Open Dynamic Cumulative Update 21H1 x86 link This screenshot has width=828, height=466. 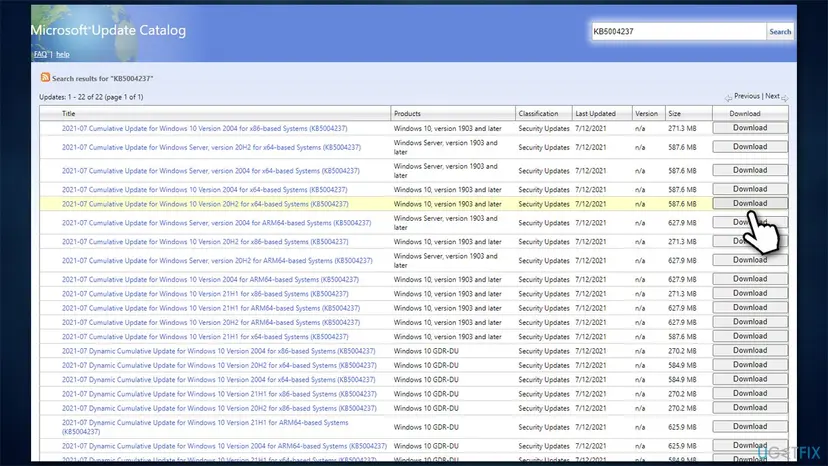click(x=219, y=394)
